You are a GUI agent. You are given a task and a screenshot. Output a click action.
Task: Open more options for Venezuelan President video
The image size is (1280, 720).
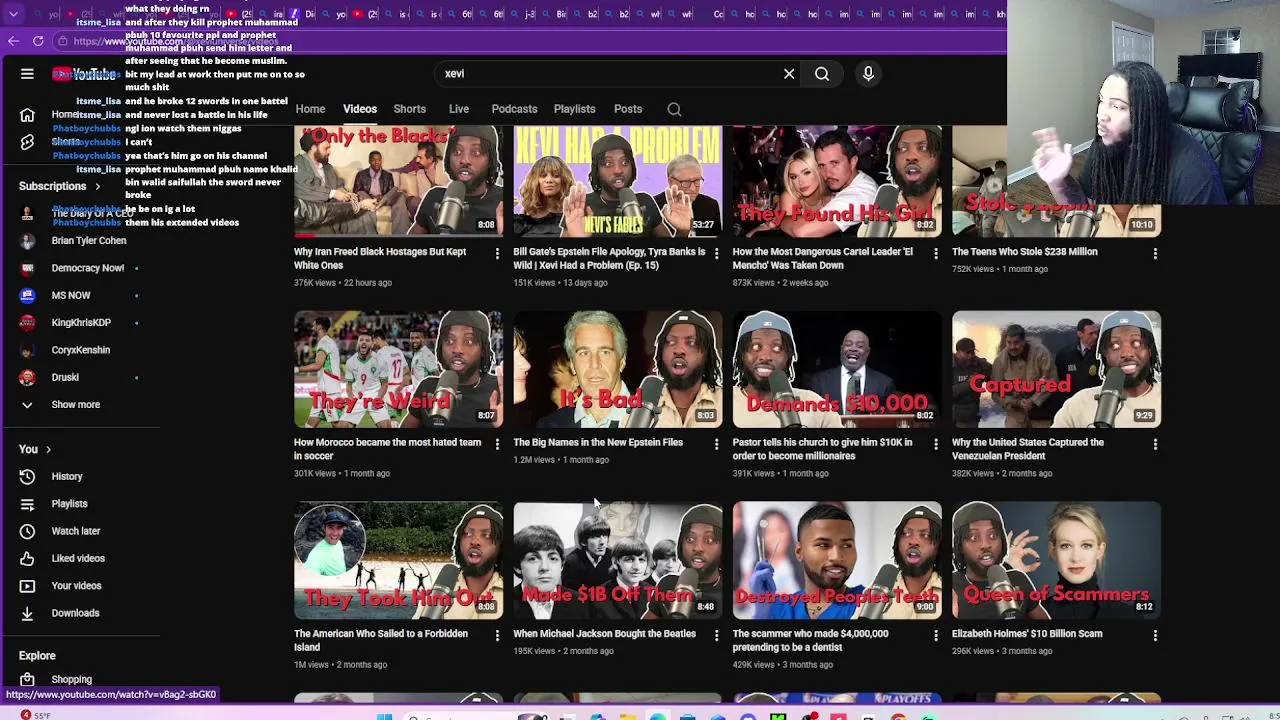pyautogui.click(x=1155, y=444)
